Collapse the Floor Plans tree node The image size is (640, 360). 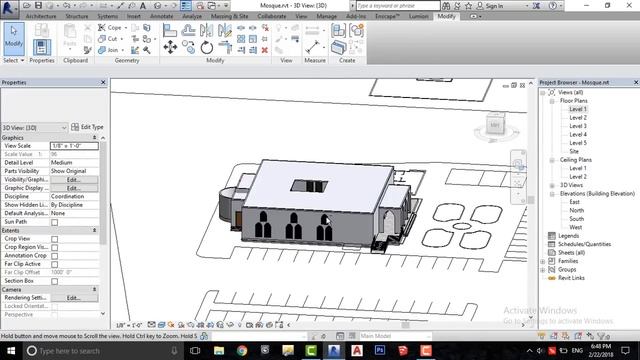(552, 101)
